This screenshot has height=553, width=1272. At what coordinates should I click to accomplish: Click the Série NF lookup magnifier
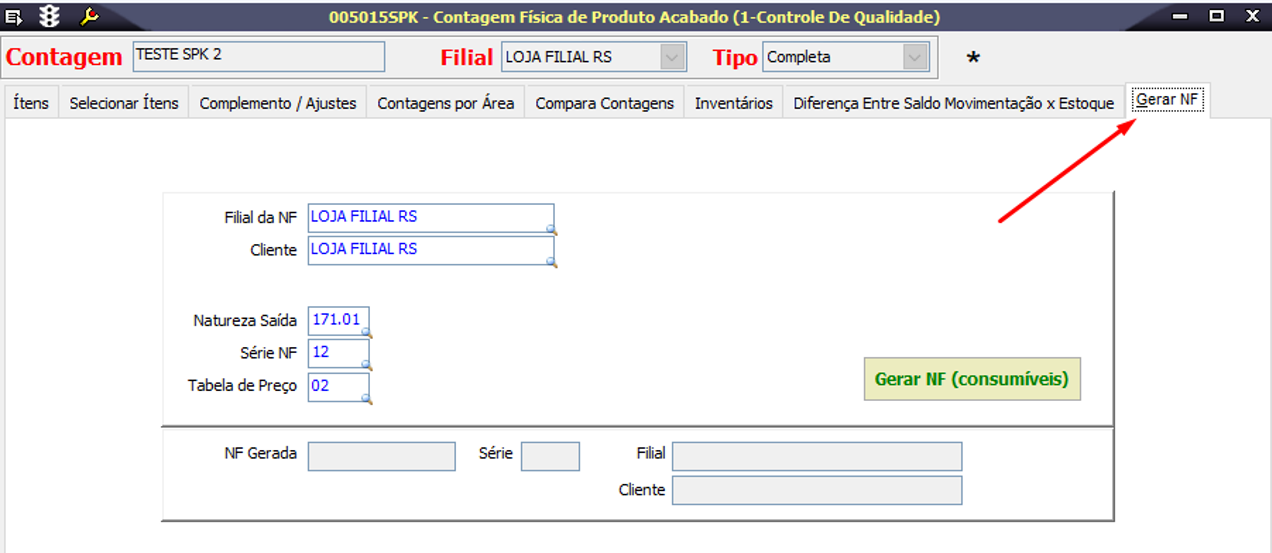367,365
